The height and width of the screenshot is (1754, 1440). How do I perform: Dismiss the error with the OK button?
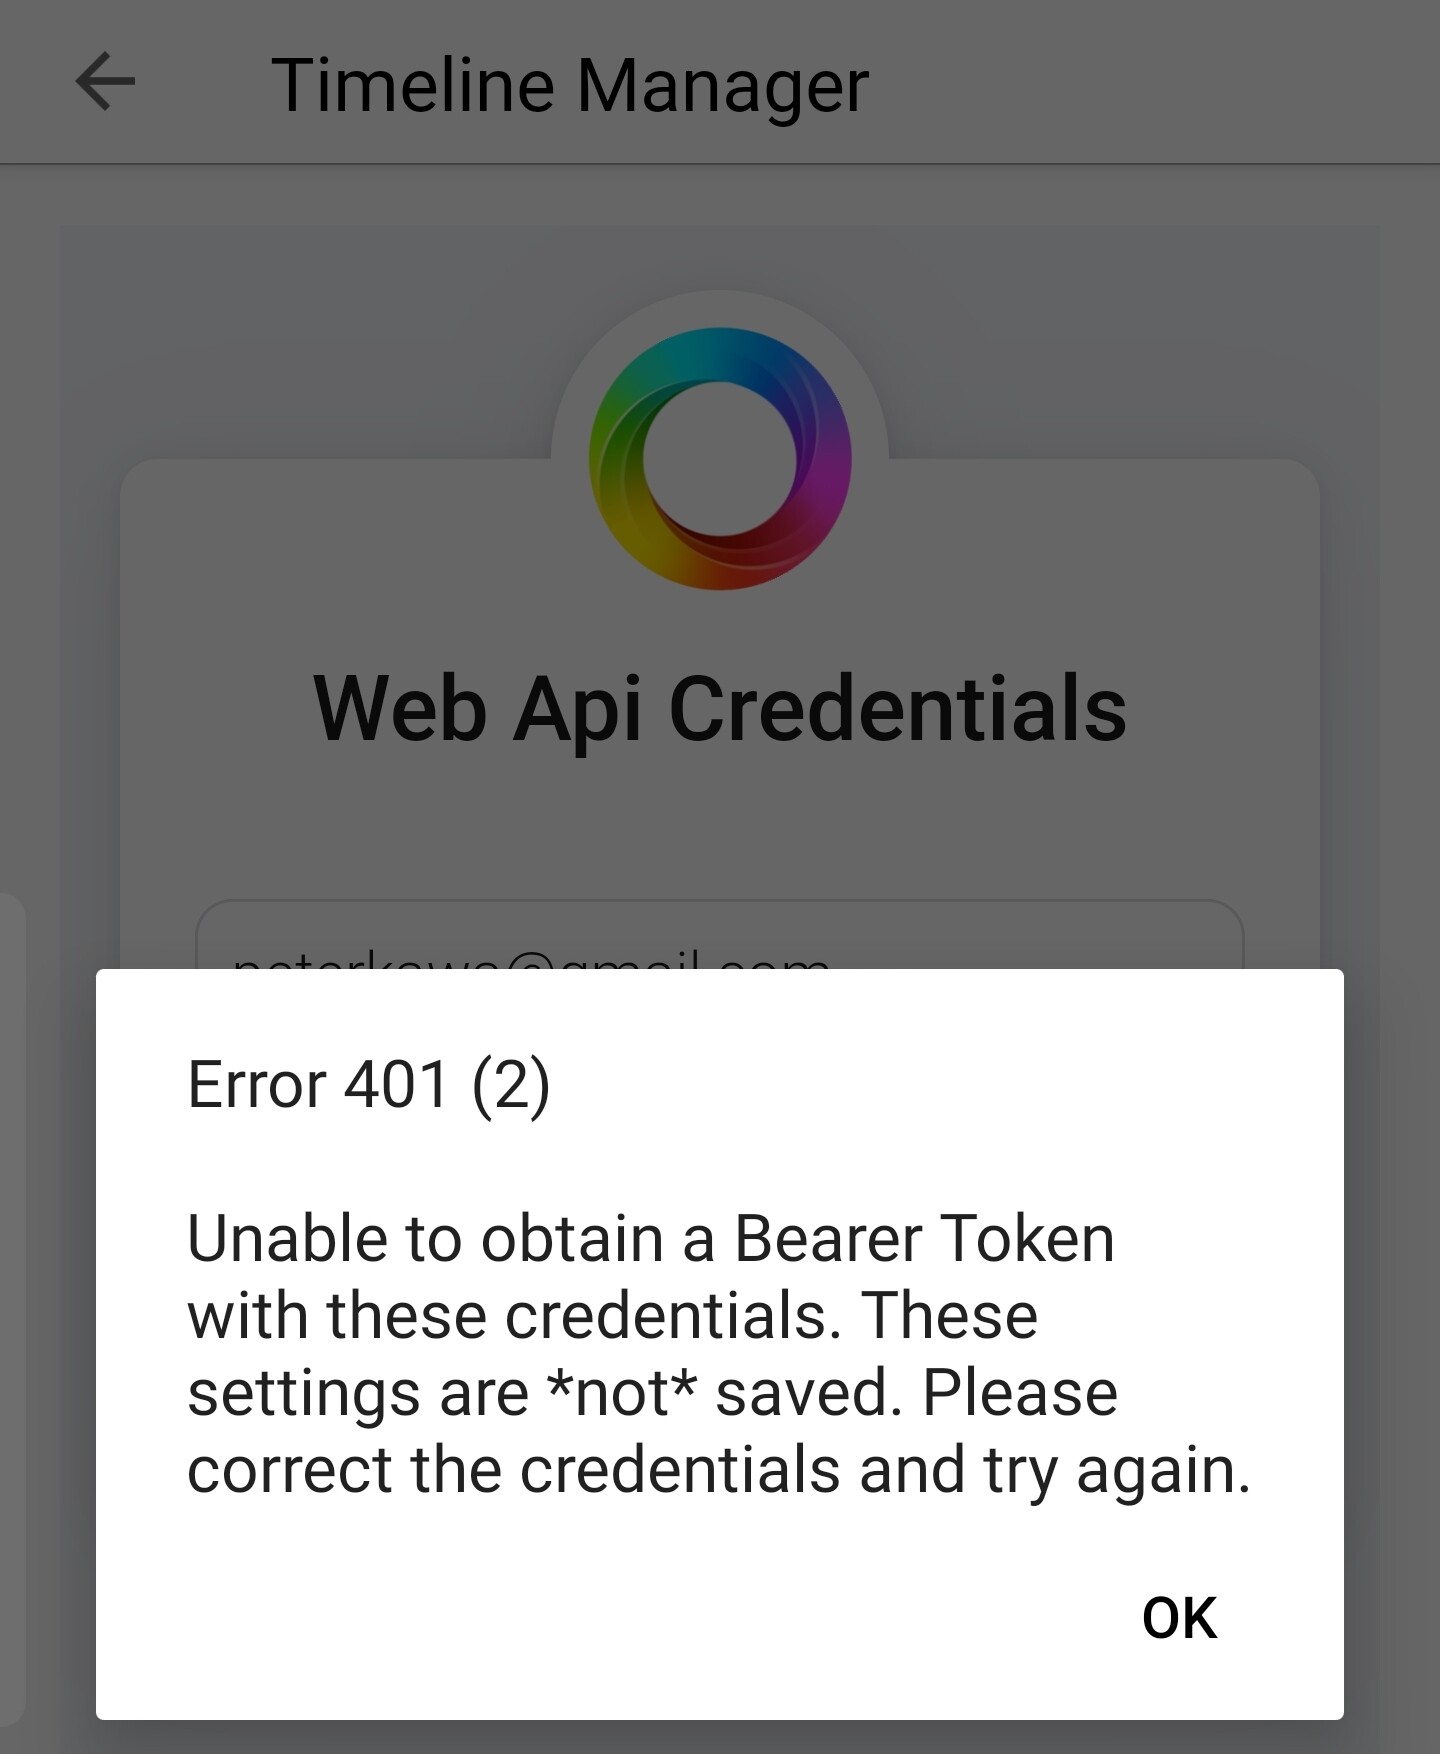click(1179, 1617)
